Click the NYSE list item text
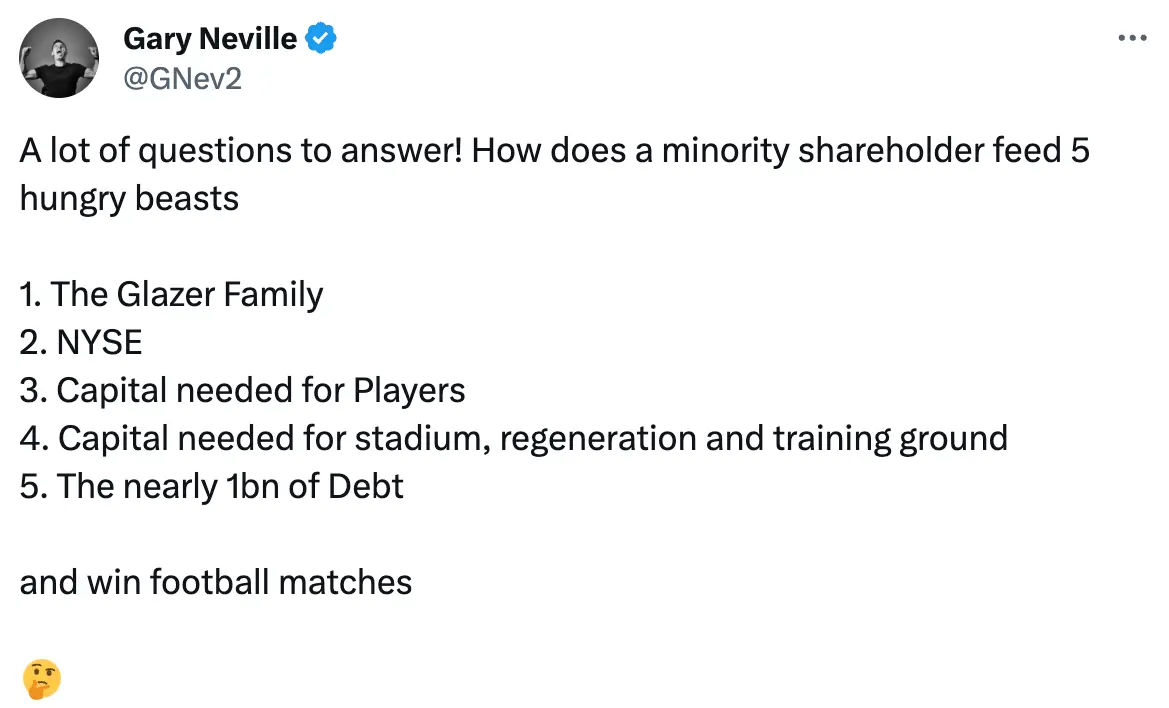 80,342
